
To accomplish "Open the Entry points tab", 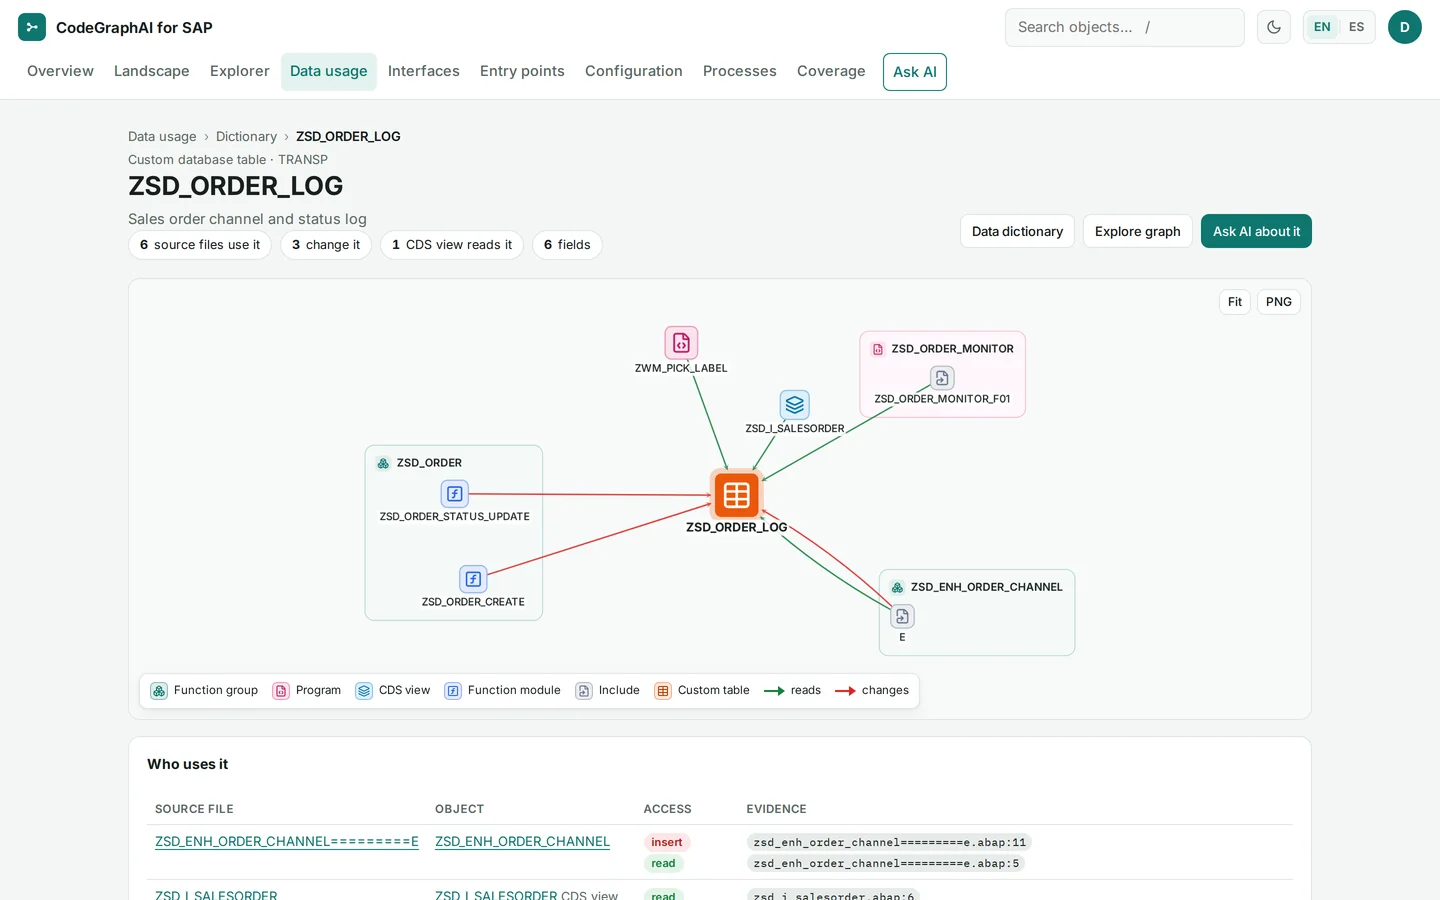I will [x=522, y=71].
